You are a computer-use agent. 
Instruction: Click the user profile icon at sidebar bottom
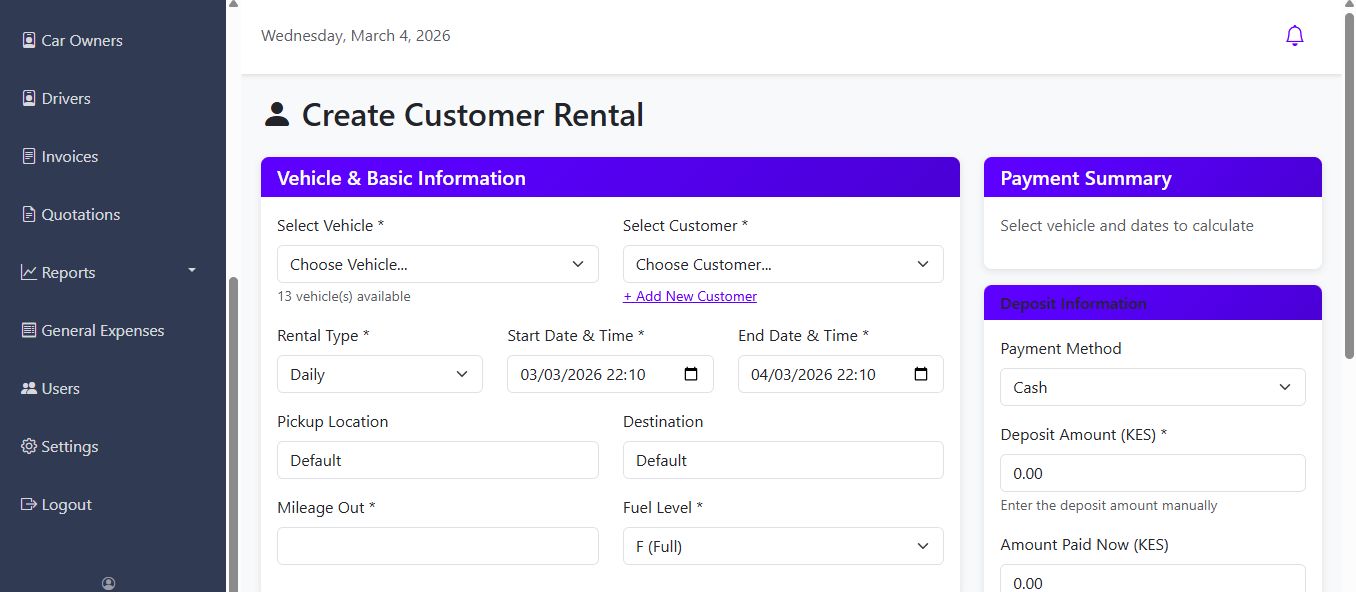[109, 583]
